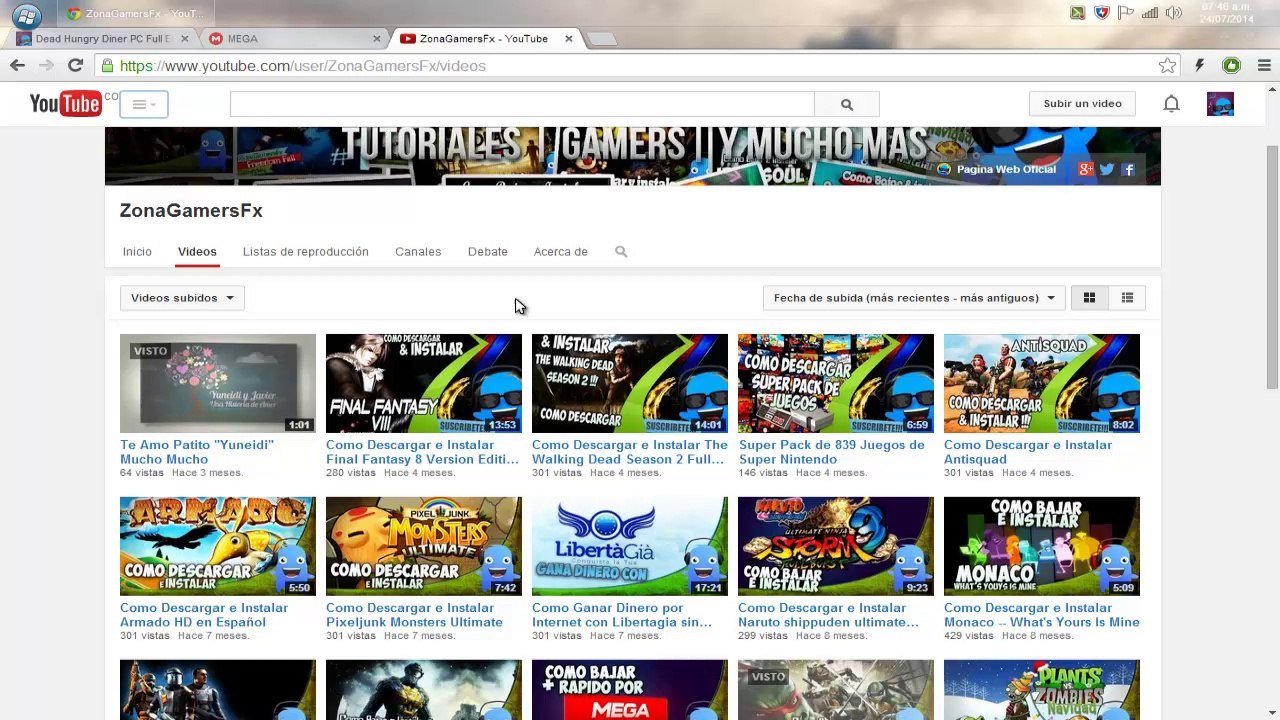
Task: Open the Debate tab
Action: point(488,252)
